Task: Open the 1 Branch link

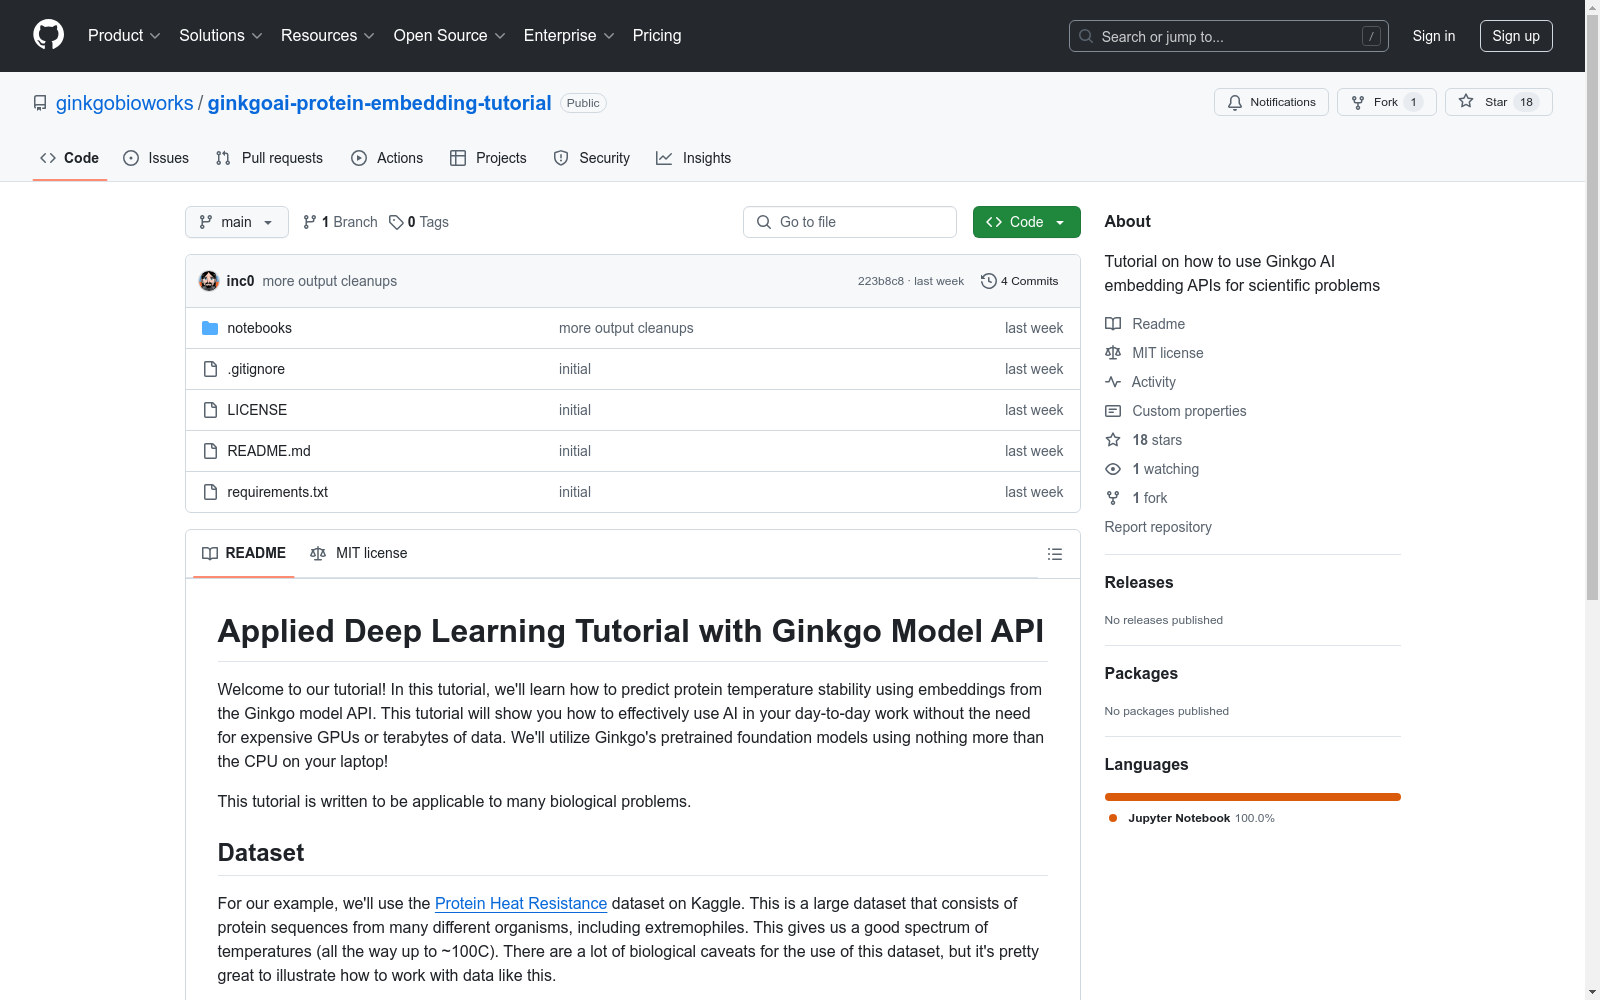Action: tap(340, 222)
